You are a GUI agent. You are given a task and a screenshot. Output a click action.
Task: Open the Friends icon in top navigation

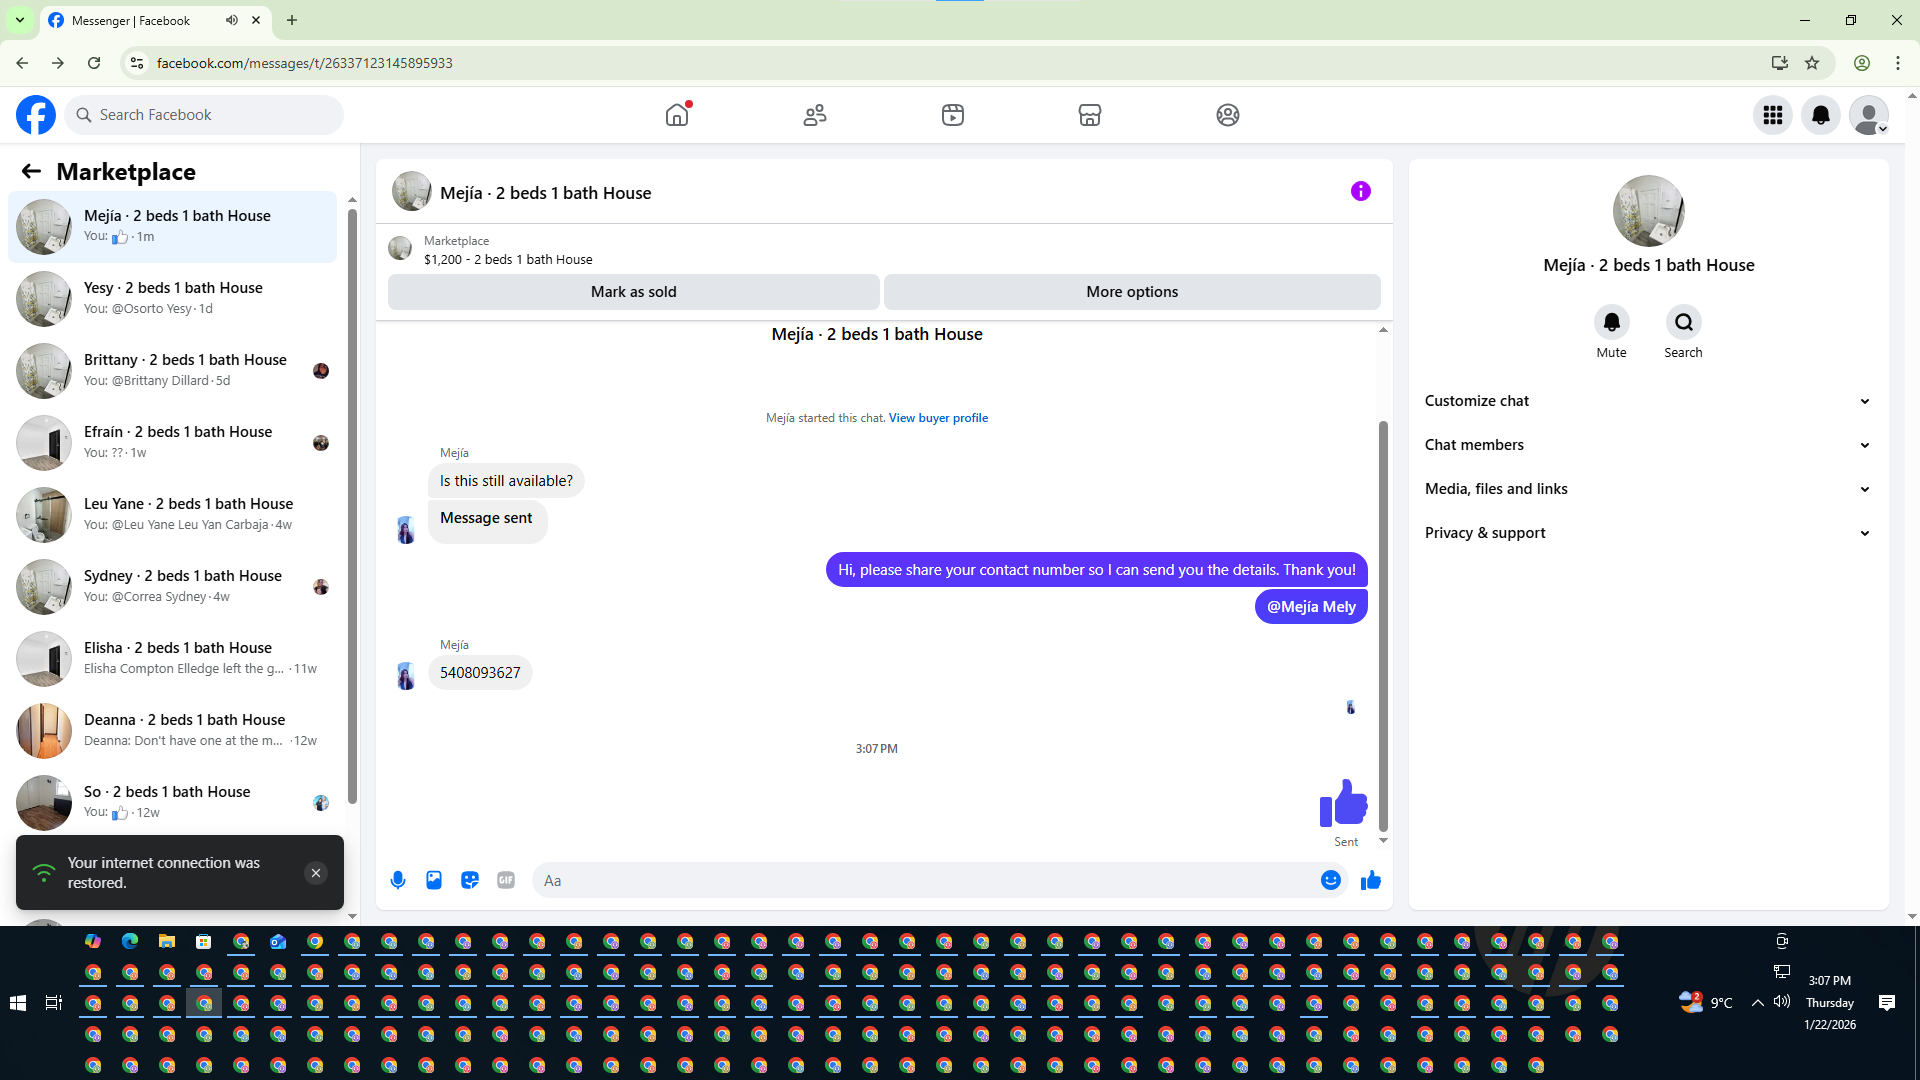tap(815, 115)
